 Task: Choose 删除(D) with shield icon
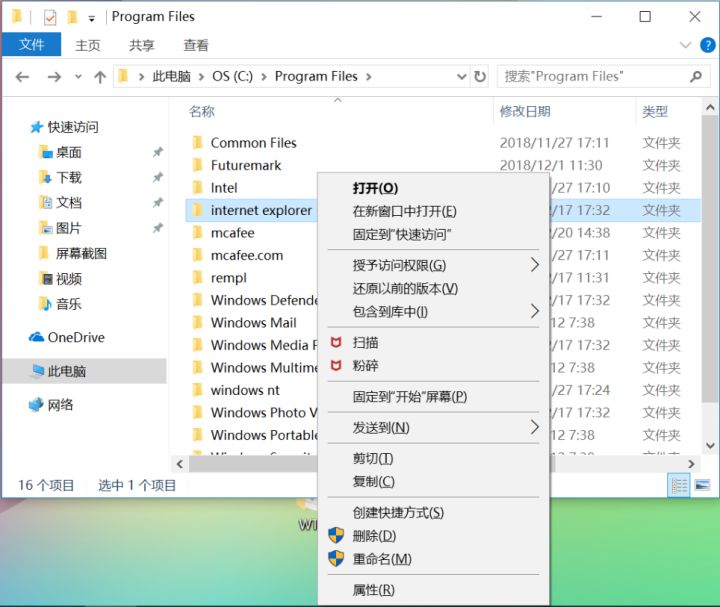pos(433,536)
